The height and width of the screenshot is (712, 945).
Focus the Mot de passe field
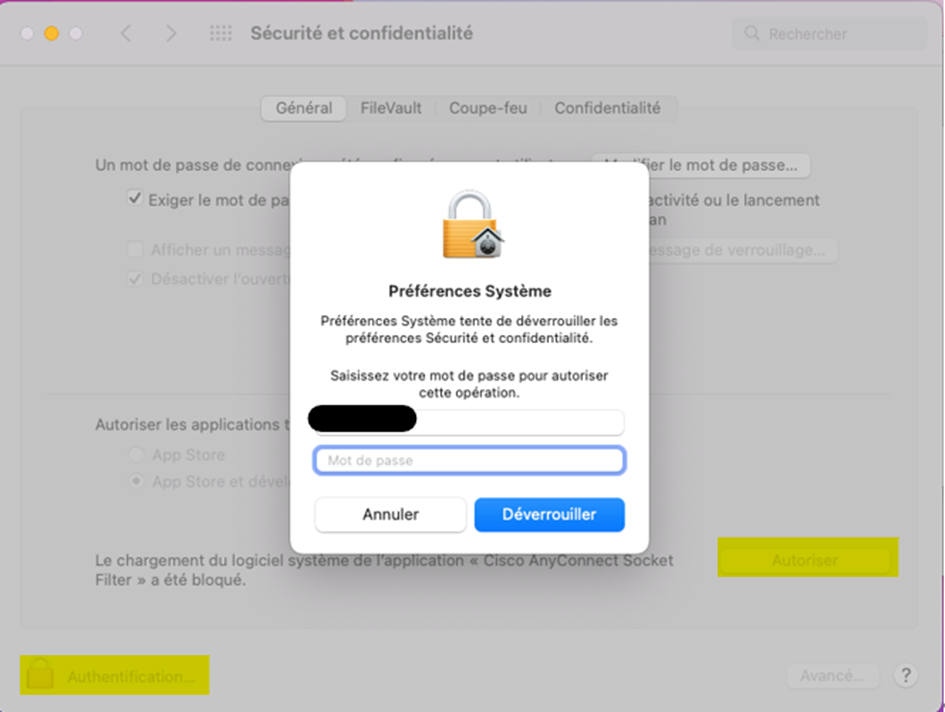(469, 461)
